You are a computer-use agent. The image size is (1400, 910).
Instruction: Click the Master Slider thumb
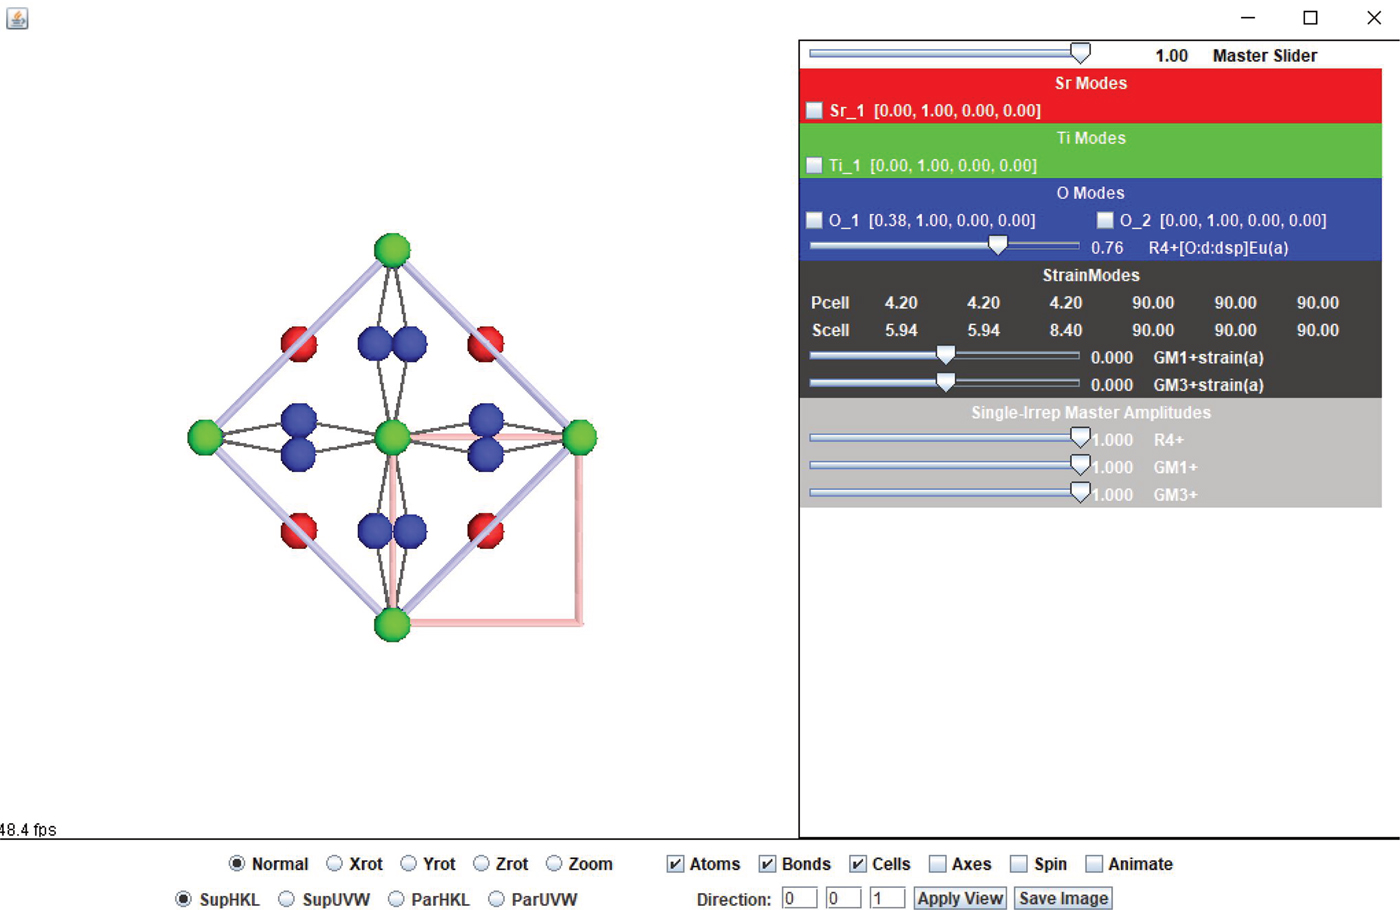pyautogui.click(x=1080, y=53)
